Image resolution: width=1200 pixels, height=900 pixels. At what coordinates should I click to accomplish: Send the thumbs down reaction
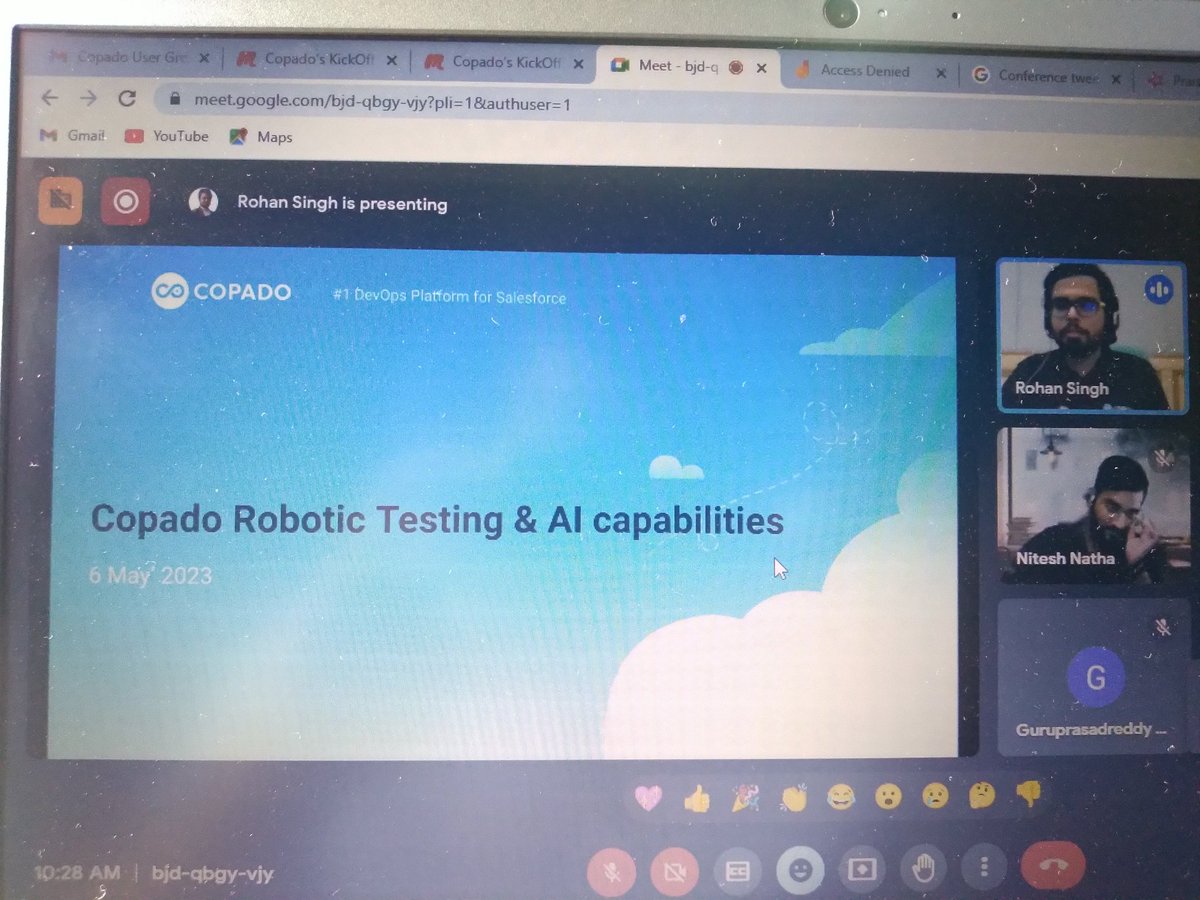coord(1029,795)
